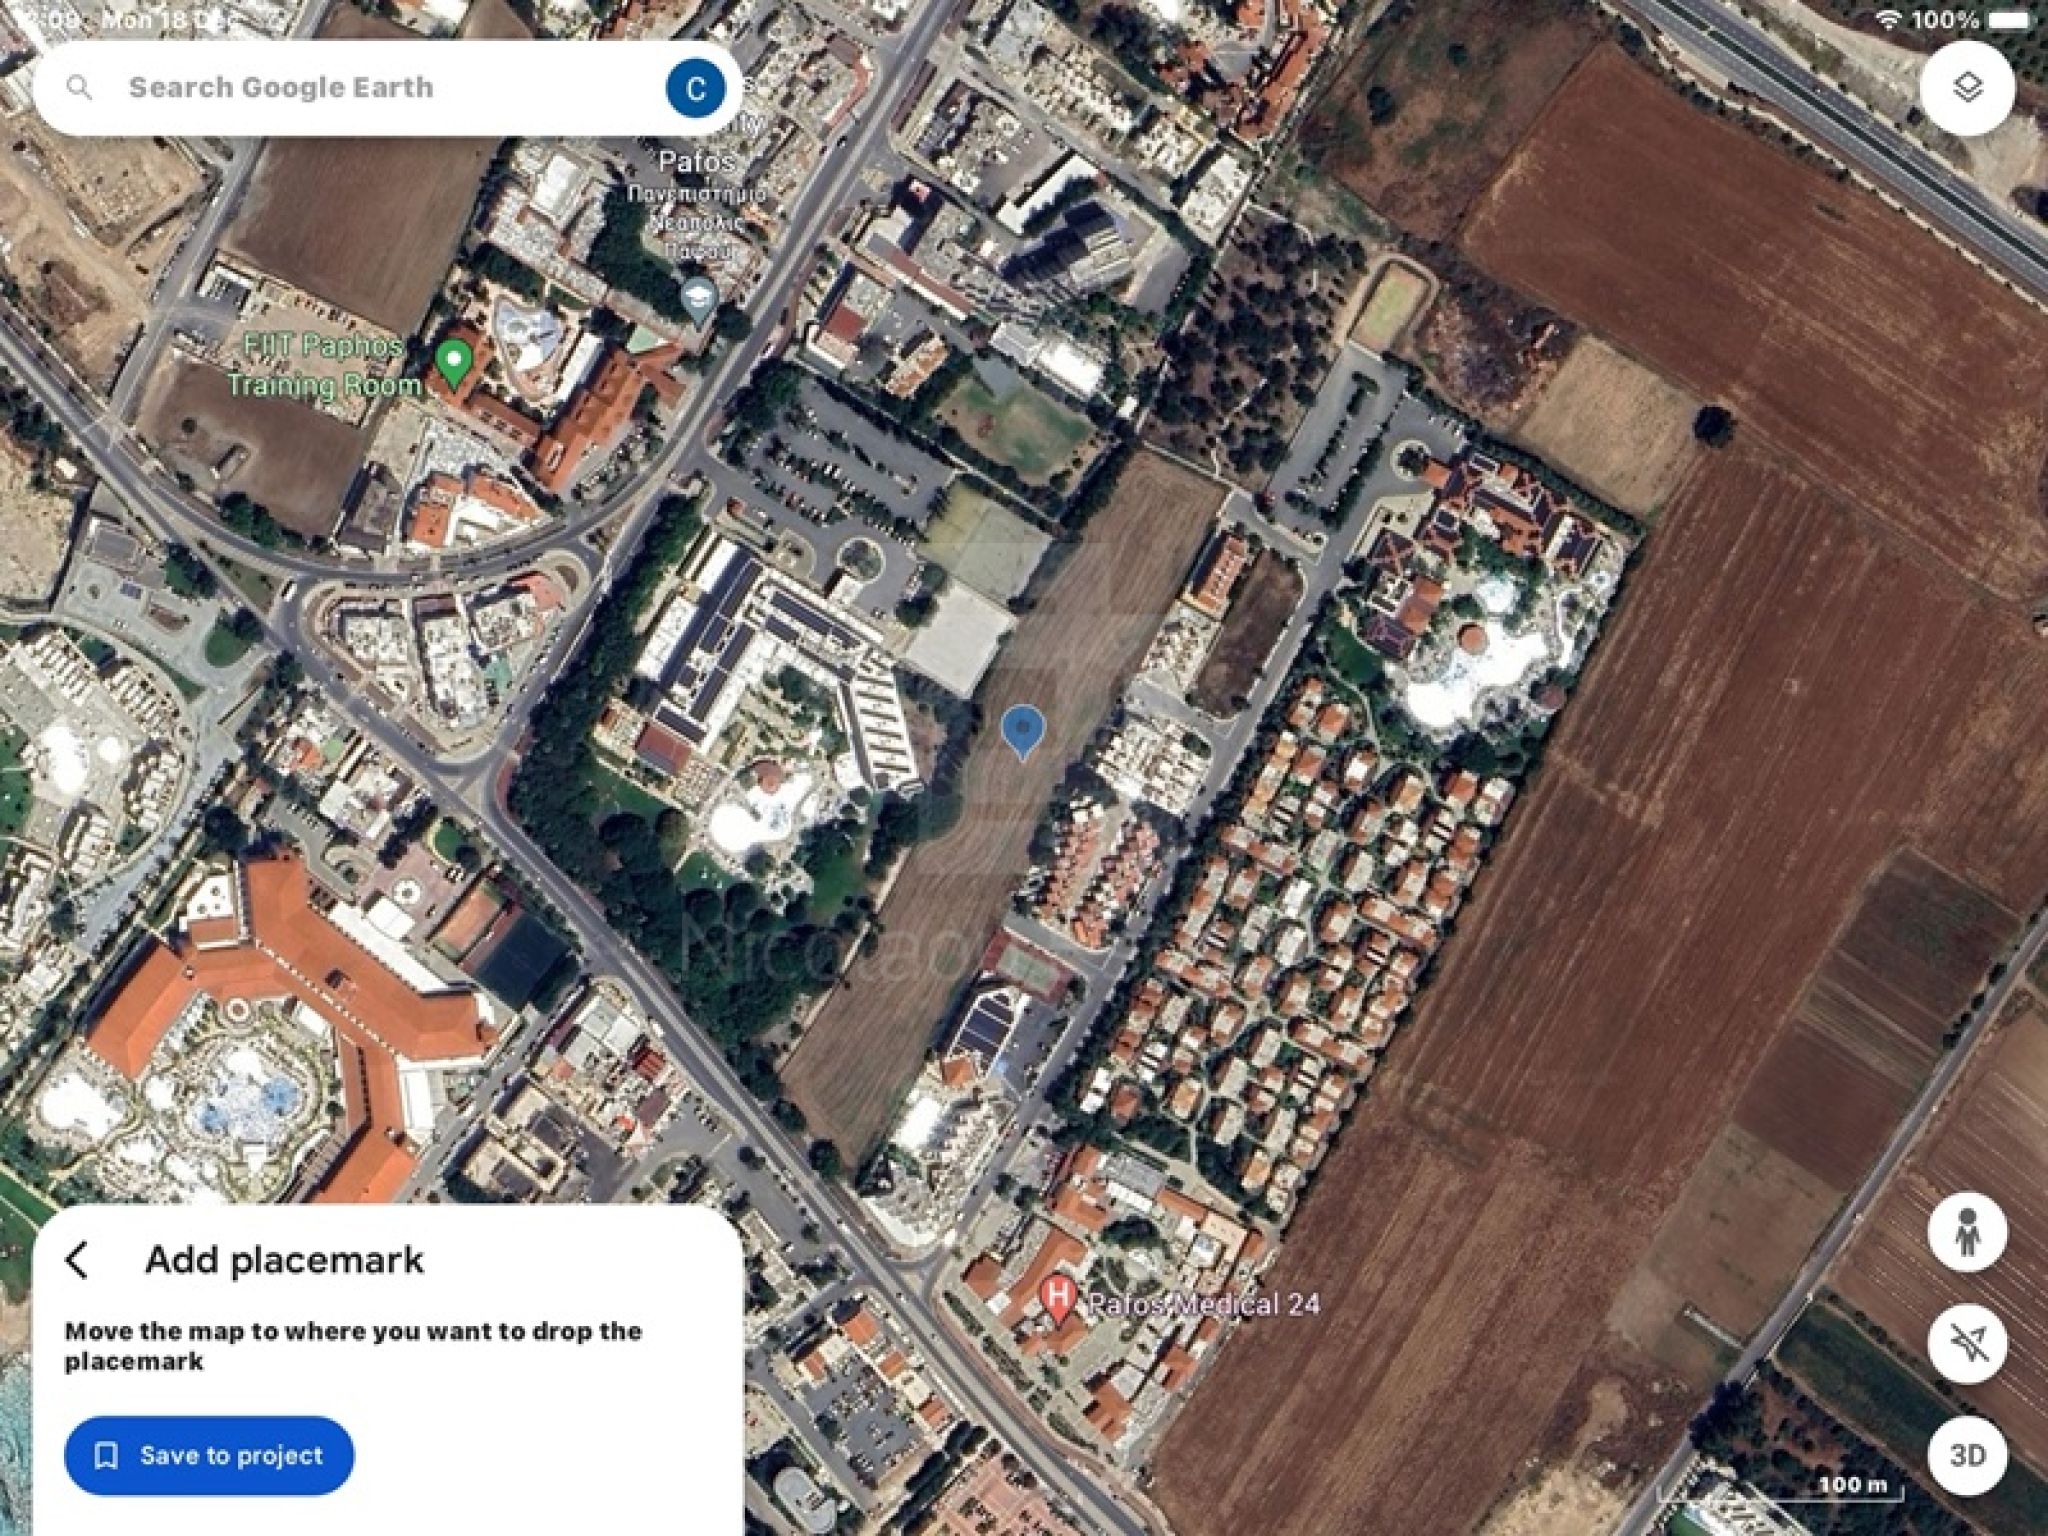Click the FIIT Paphos Training Room label

point(325,365)
